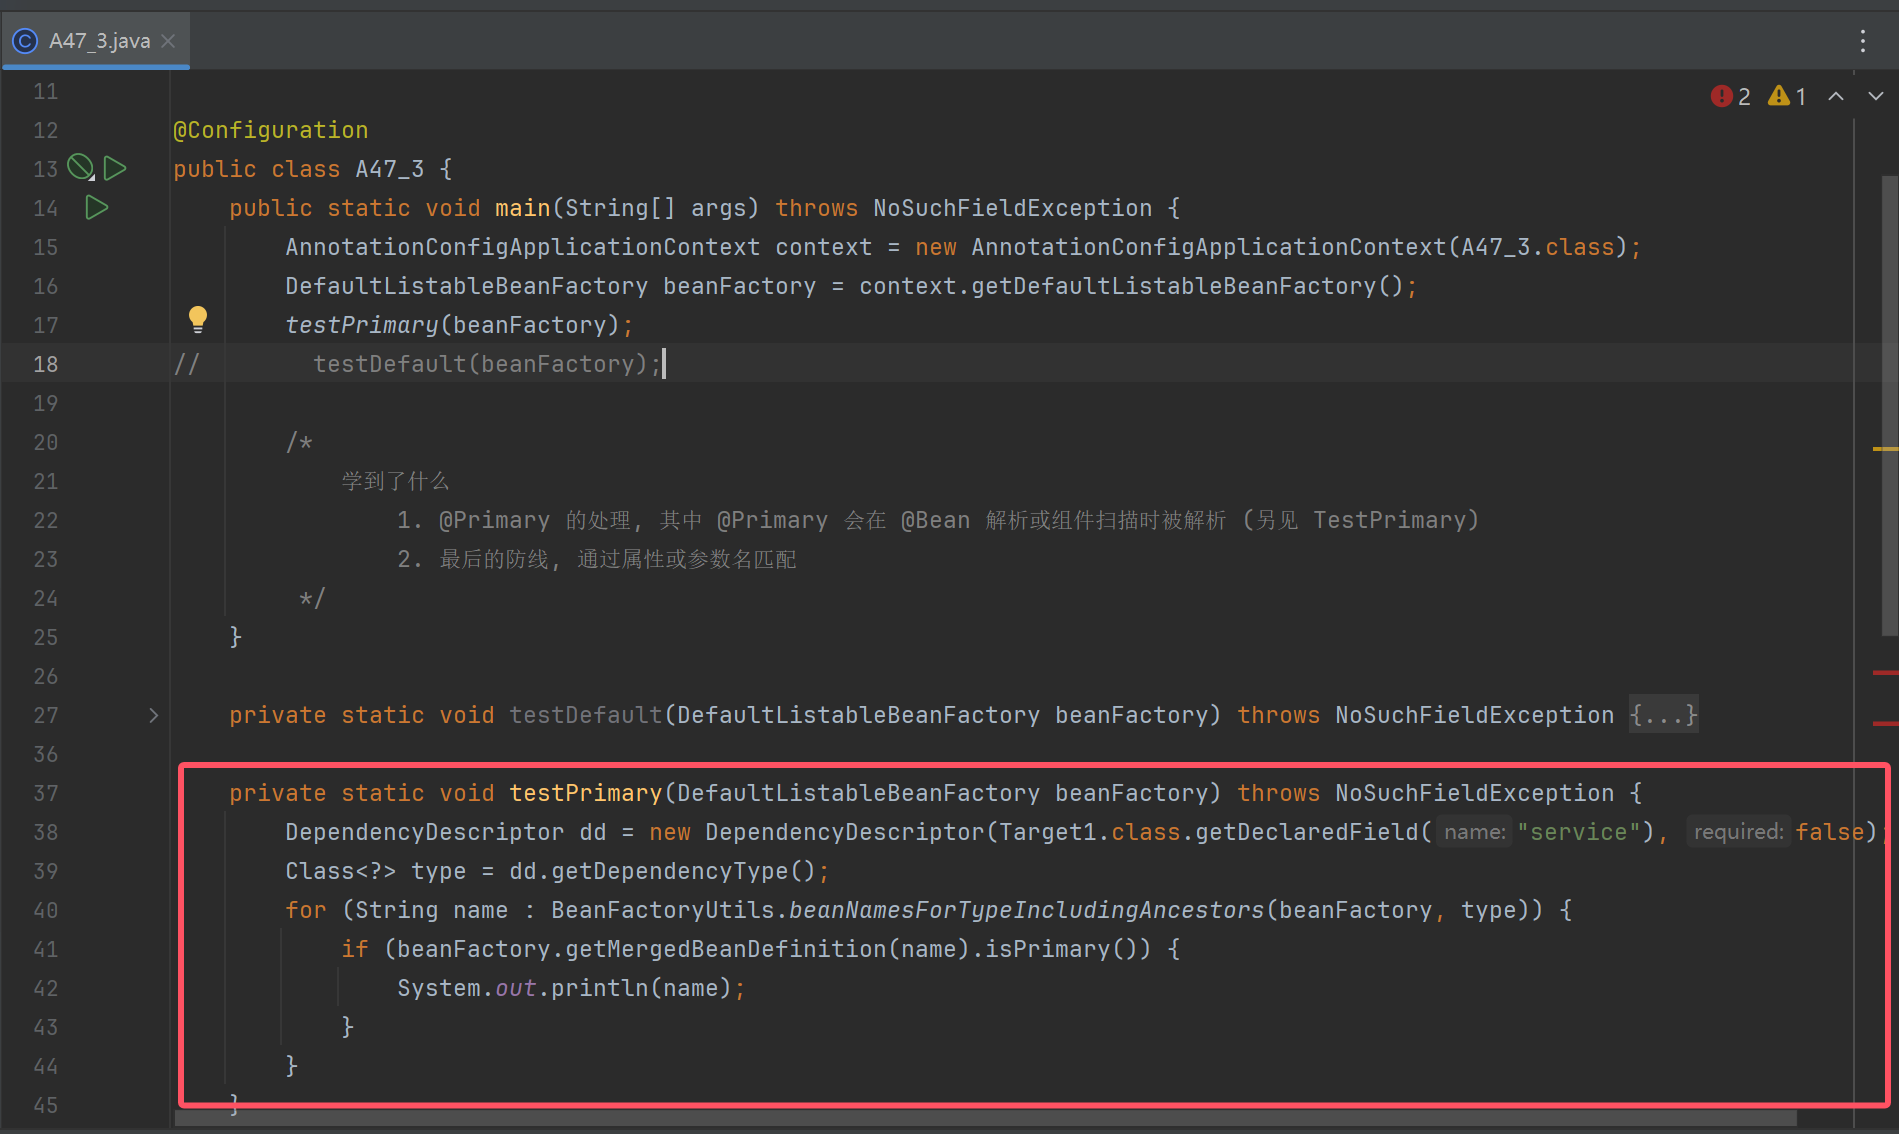The image size is (1899, 1134).
Task: Click the warning indicator showing 1
Action: pyautogui.click(x=1787, y=96)
